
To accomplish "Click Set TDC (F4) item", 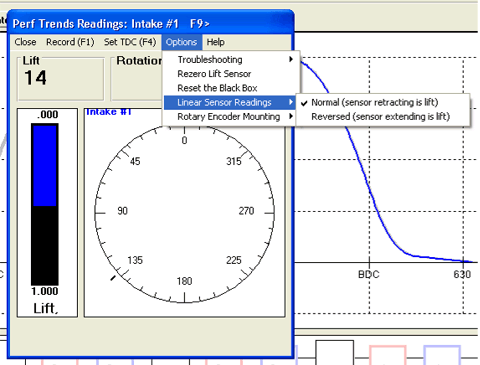I will click(130, 42).
